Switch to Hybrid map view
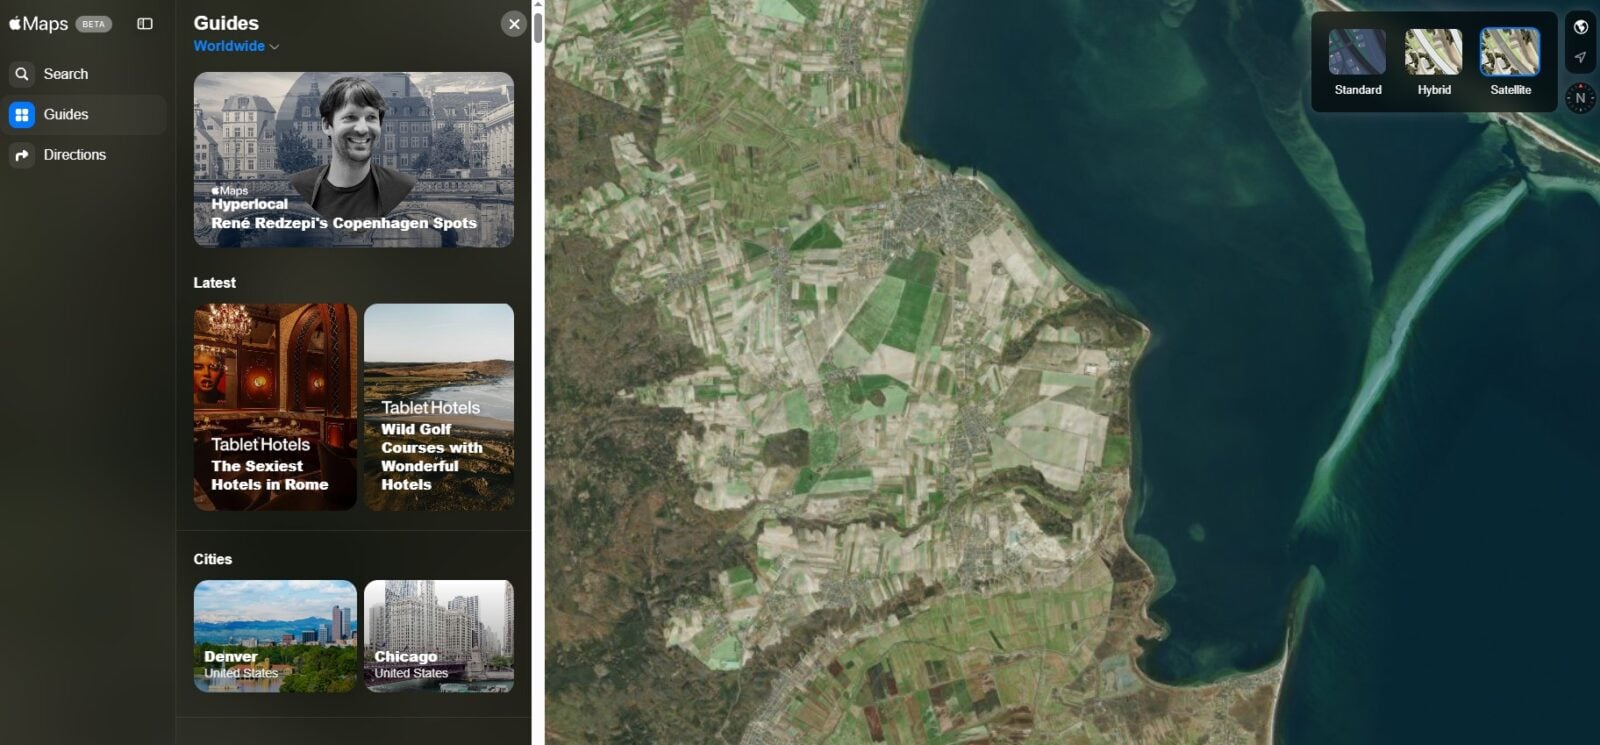The image size is (1600, 745). [x=1433, y=63]
